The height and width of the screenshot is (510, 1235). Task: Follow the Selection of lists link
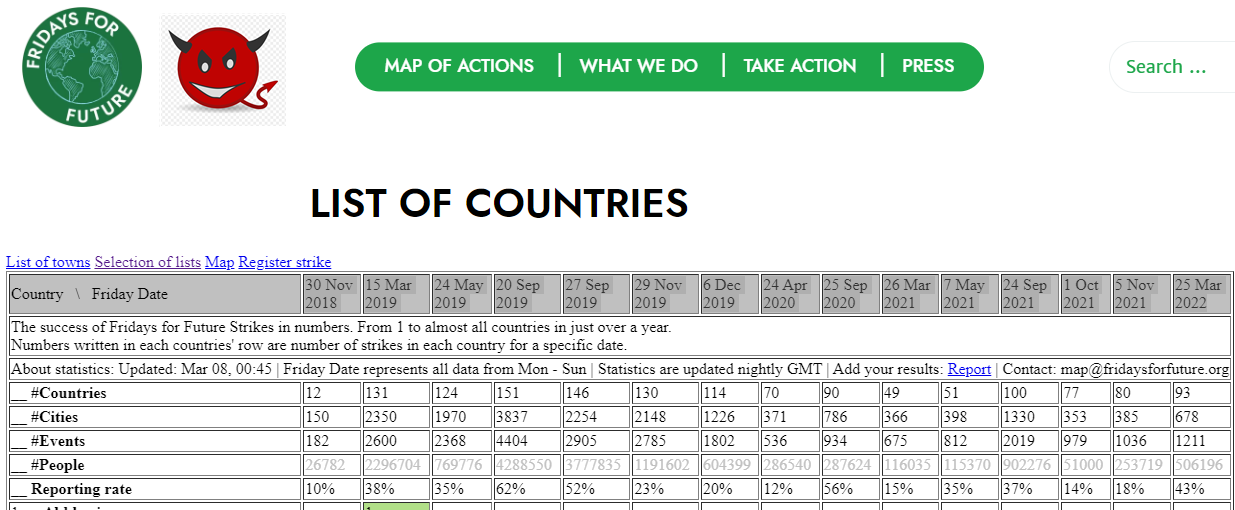(147, 262)
